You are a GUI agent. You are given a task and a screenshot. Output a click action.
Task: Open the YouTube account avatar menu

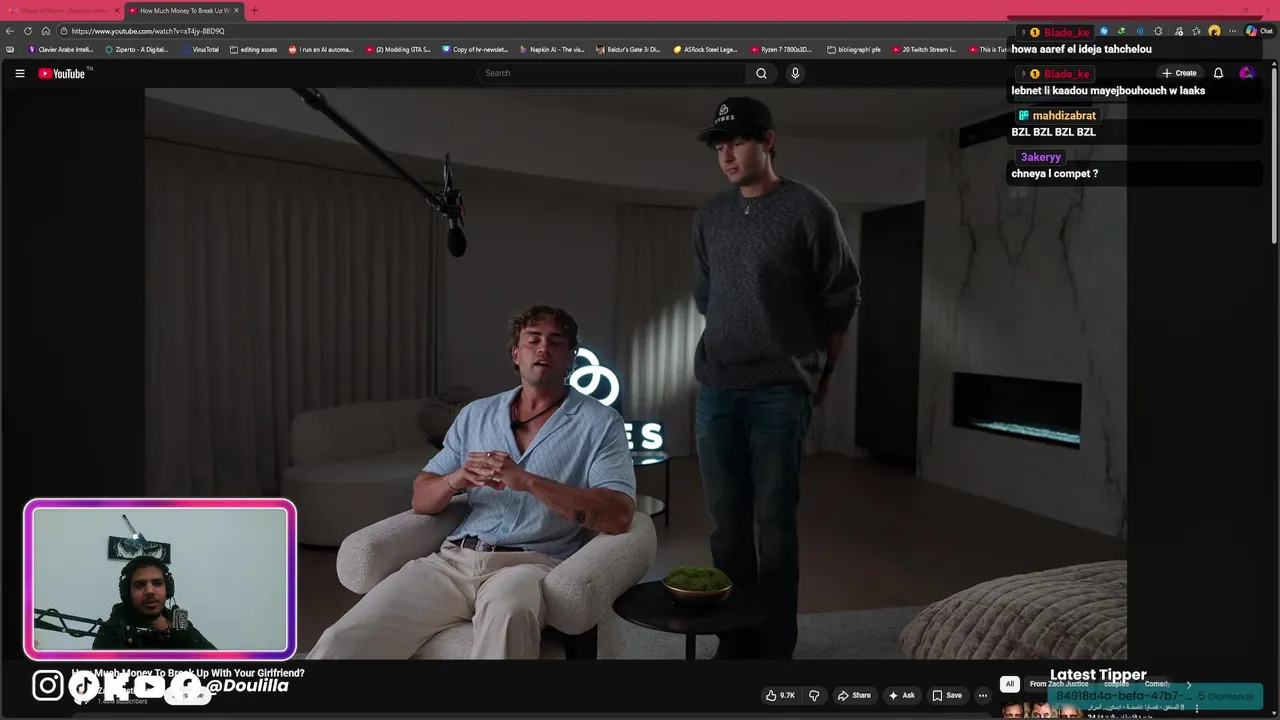pos(1246,73)
